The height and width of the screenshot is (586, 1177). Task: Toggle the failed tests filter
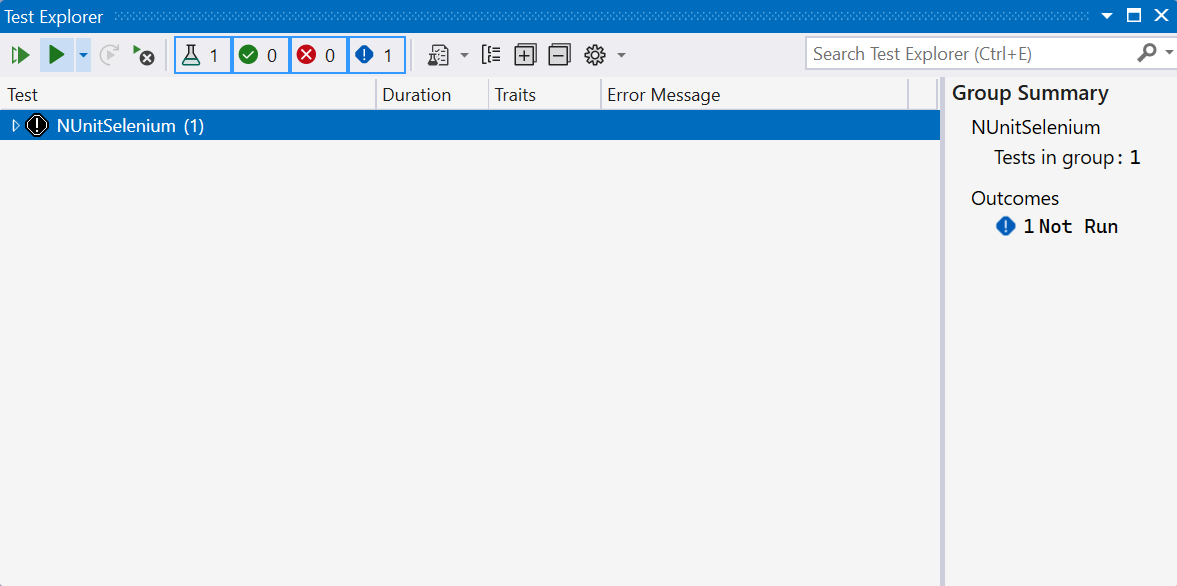point(319,55)
